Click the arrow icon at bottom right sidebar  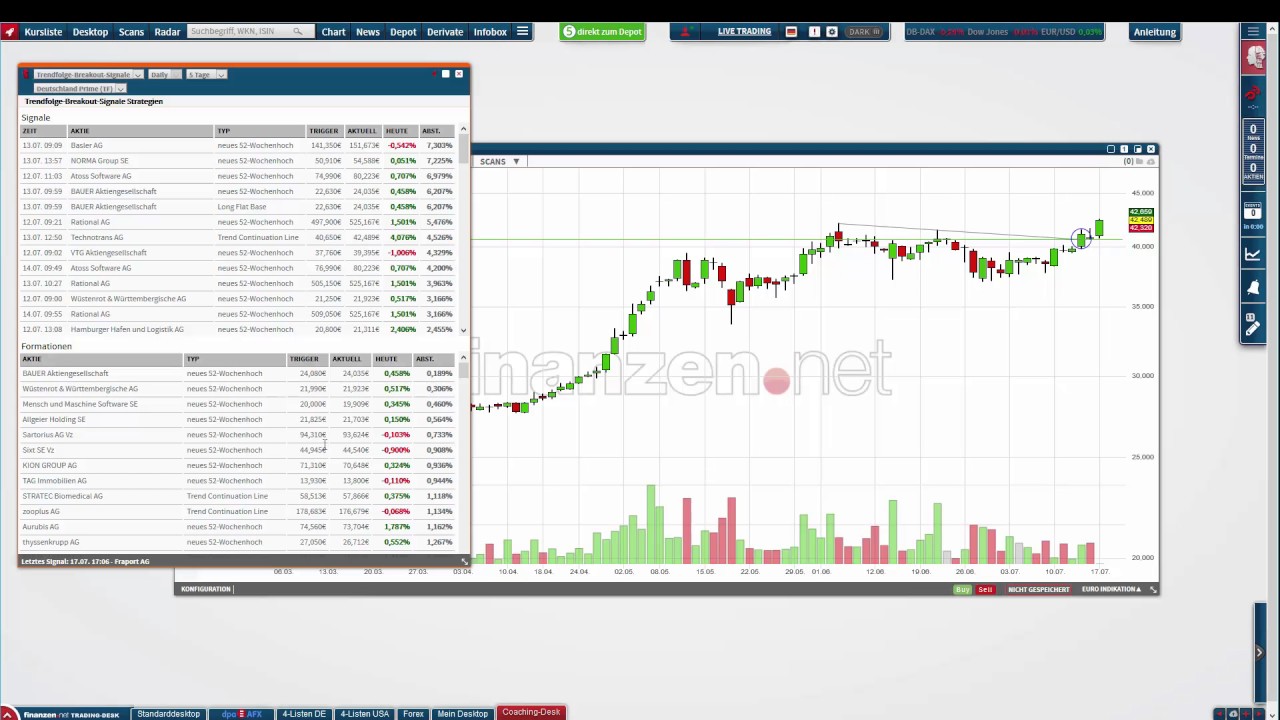click(1259, 653)
